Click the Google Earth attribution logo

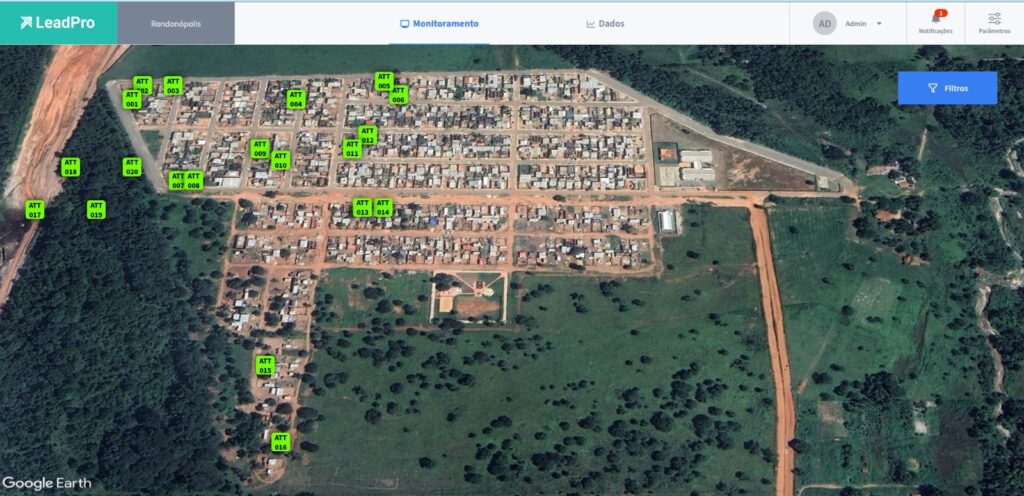click(x=47, y=483)
